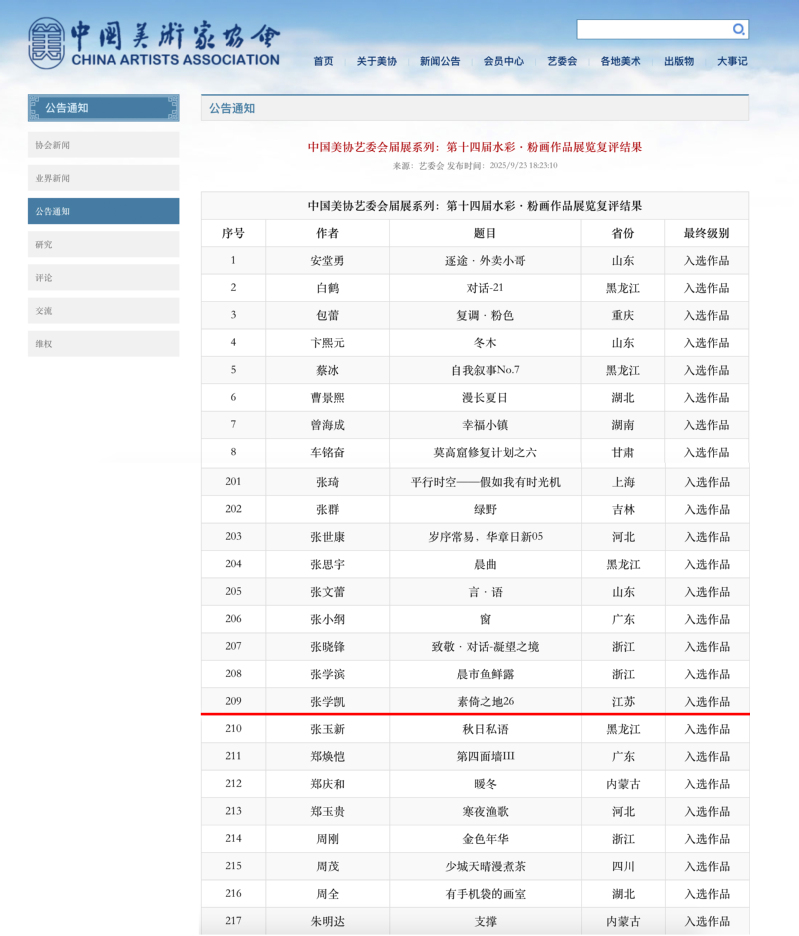Screen dimensions: 799x936
Task: Open 业界新闻 in the left sidebar
Action: (103, 178)
